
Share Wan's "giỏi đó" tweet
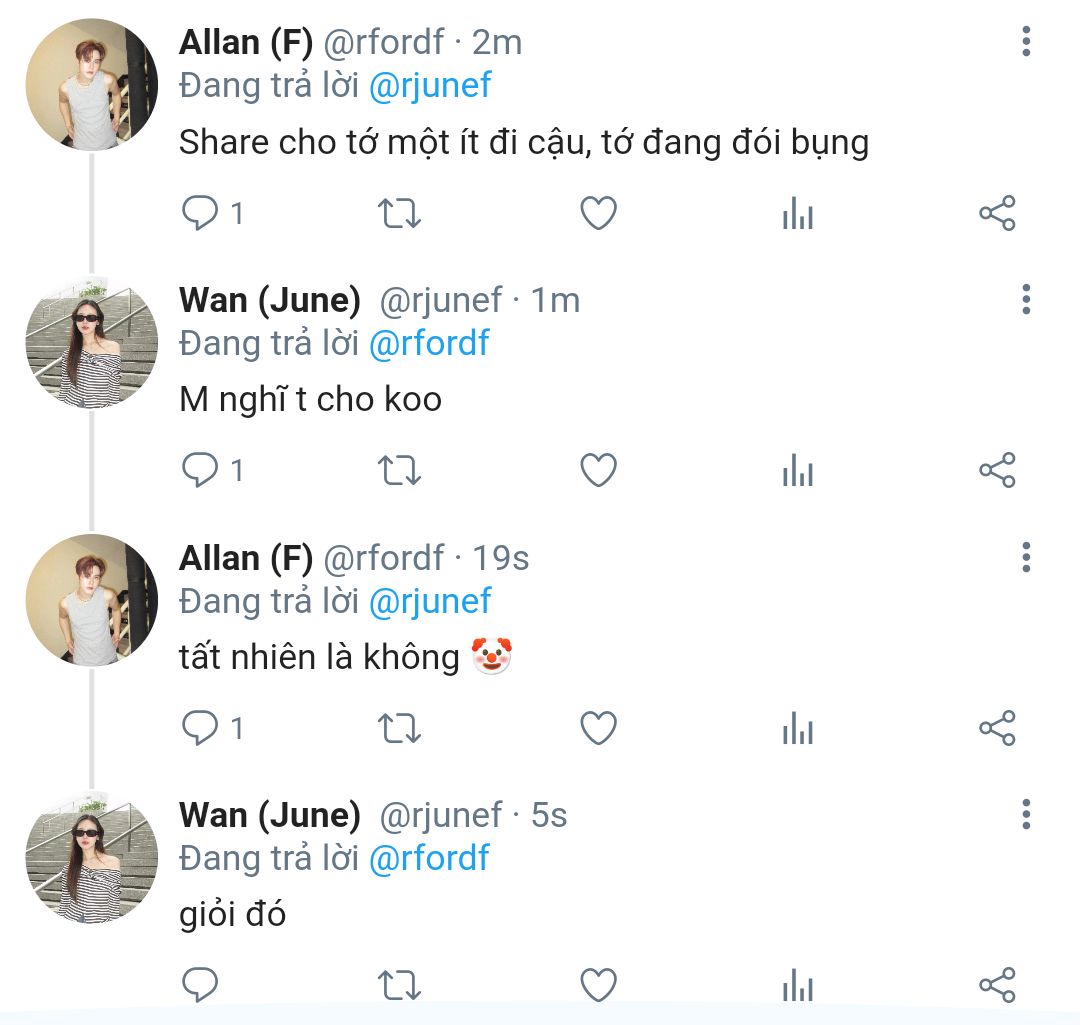coord(996,985)
